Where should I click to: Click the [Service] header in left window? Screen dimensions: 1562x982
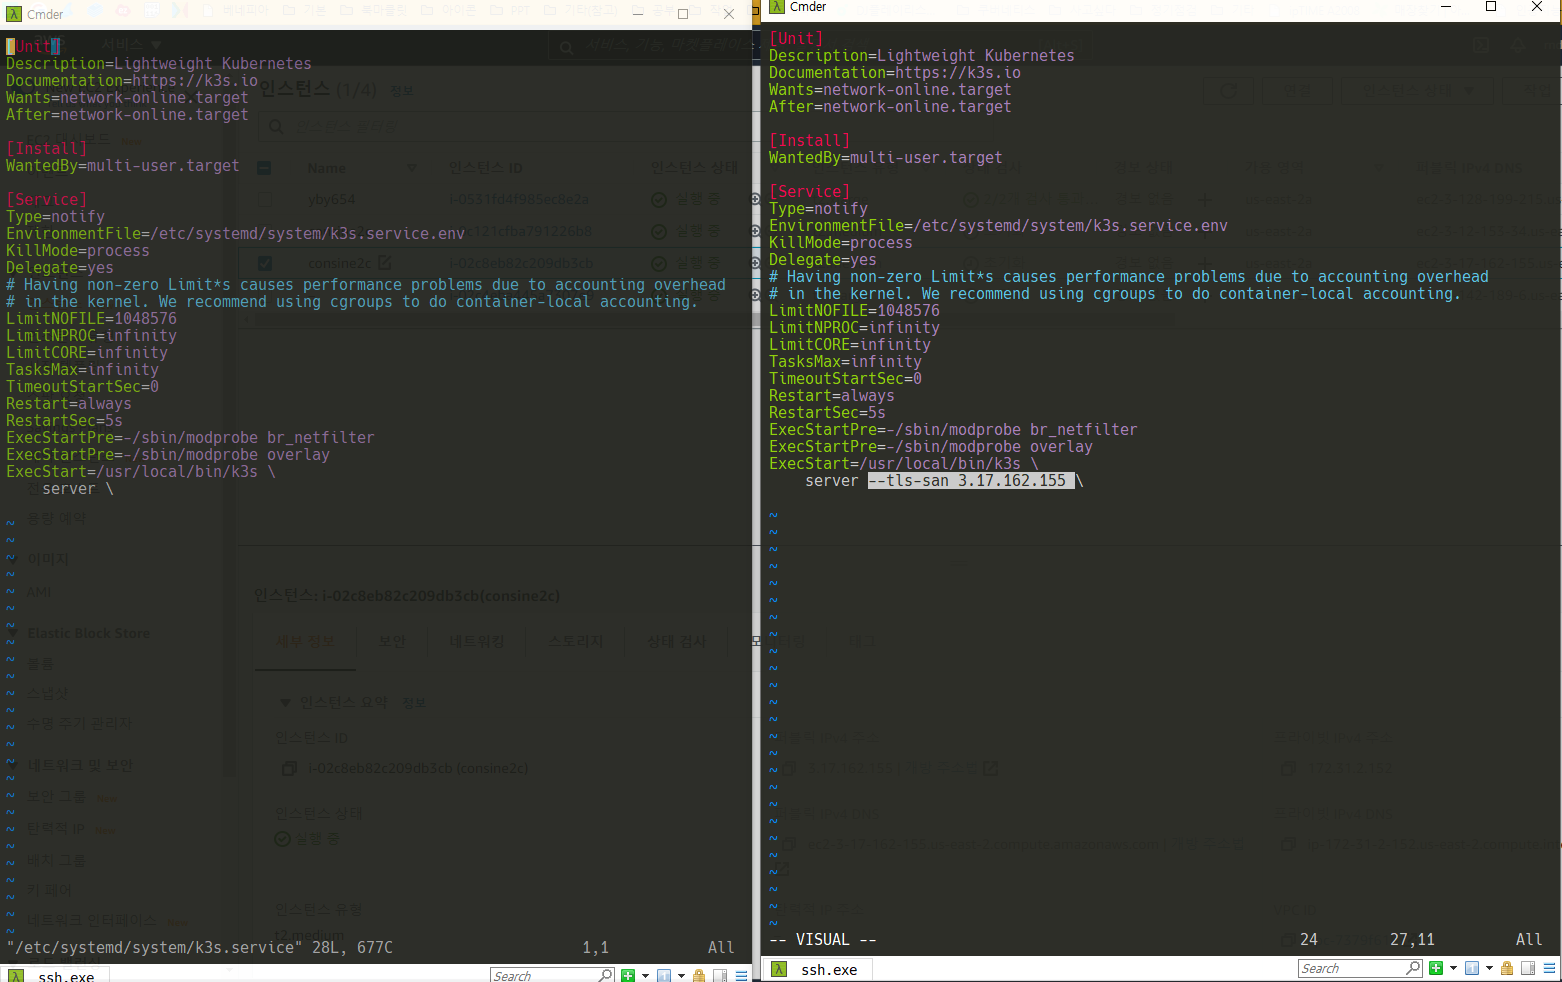click(46, 200)
